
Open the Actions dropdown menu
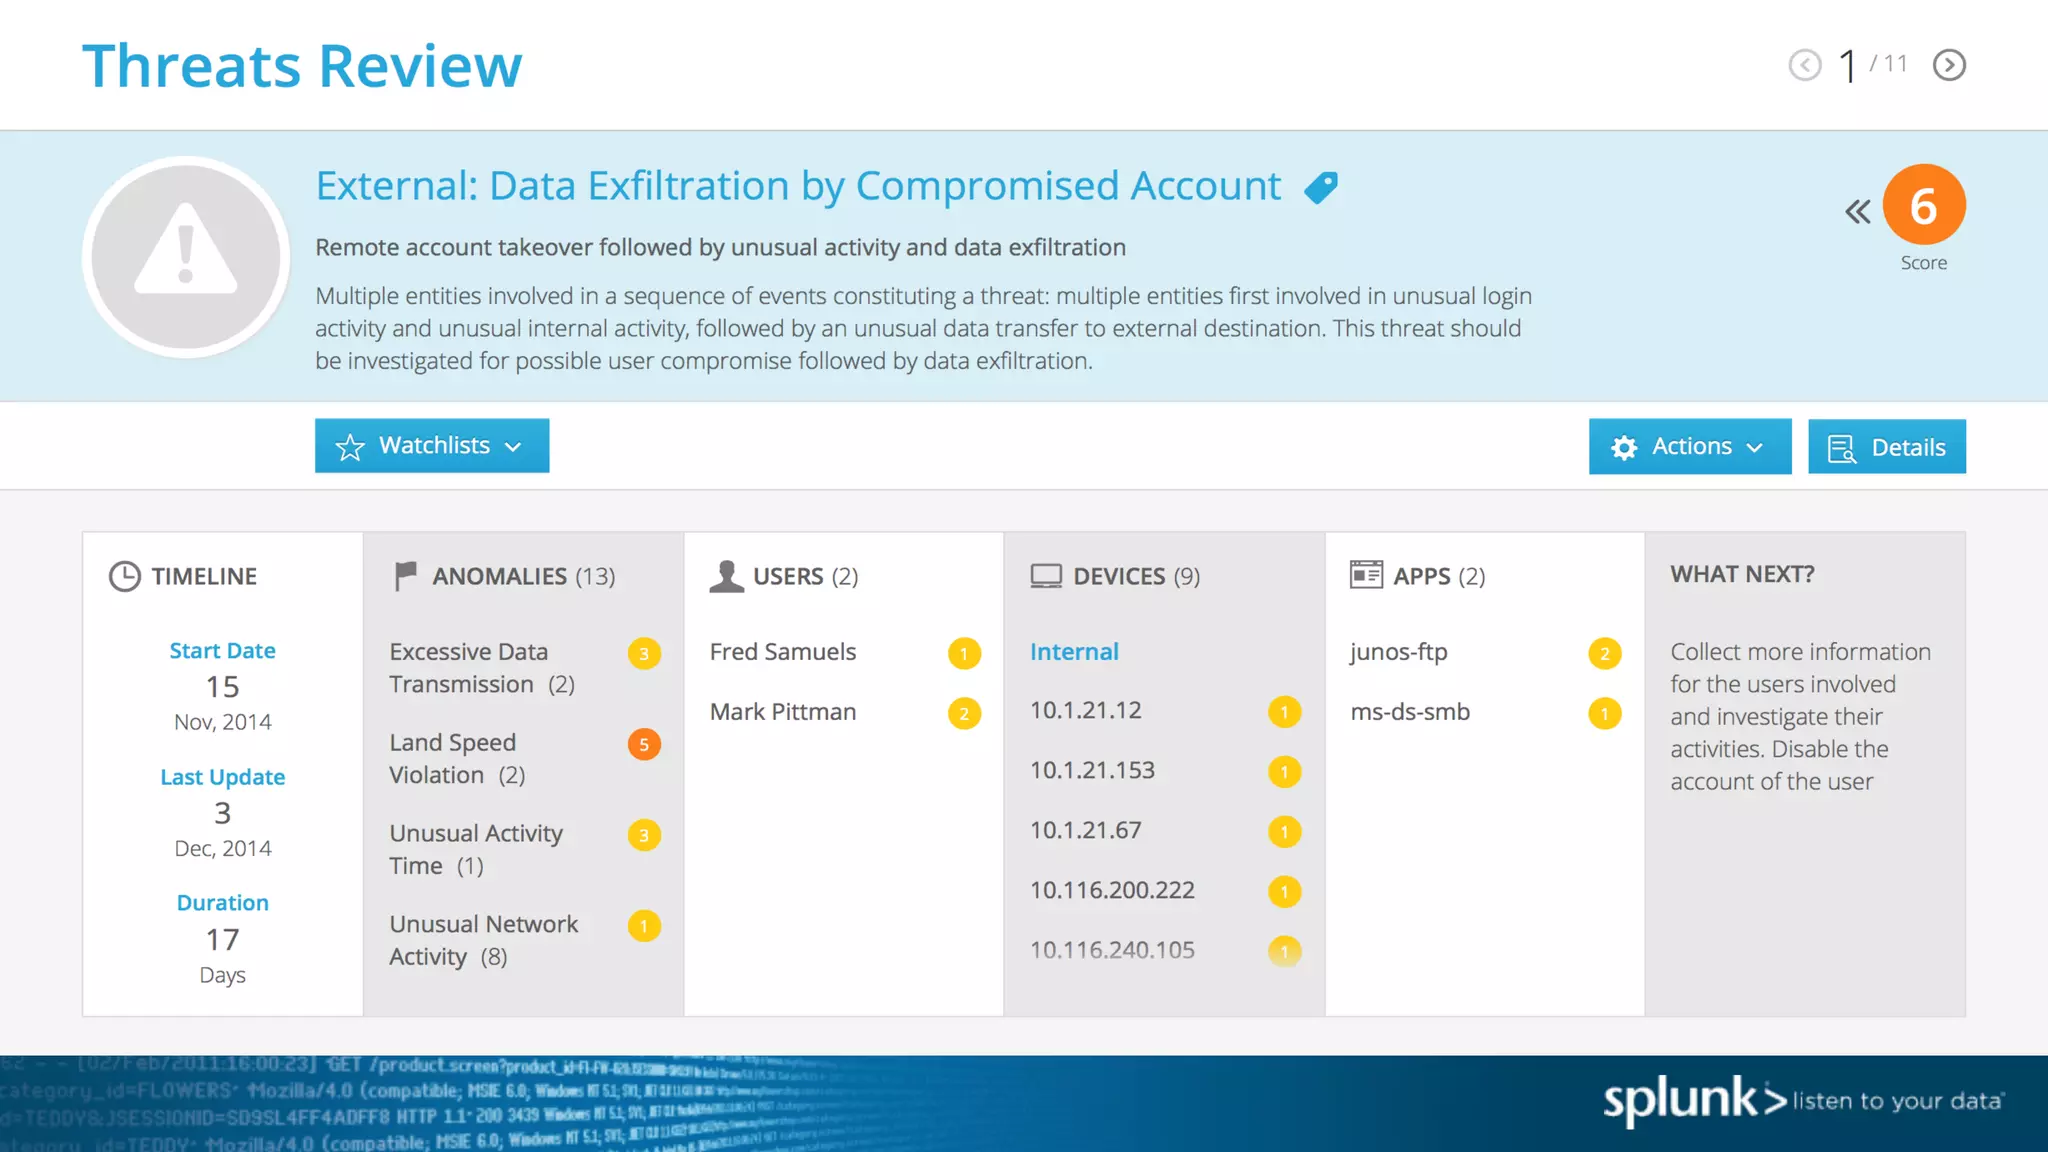pos(1689,447)
